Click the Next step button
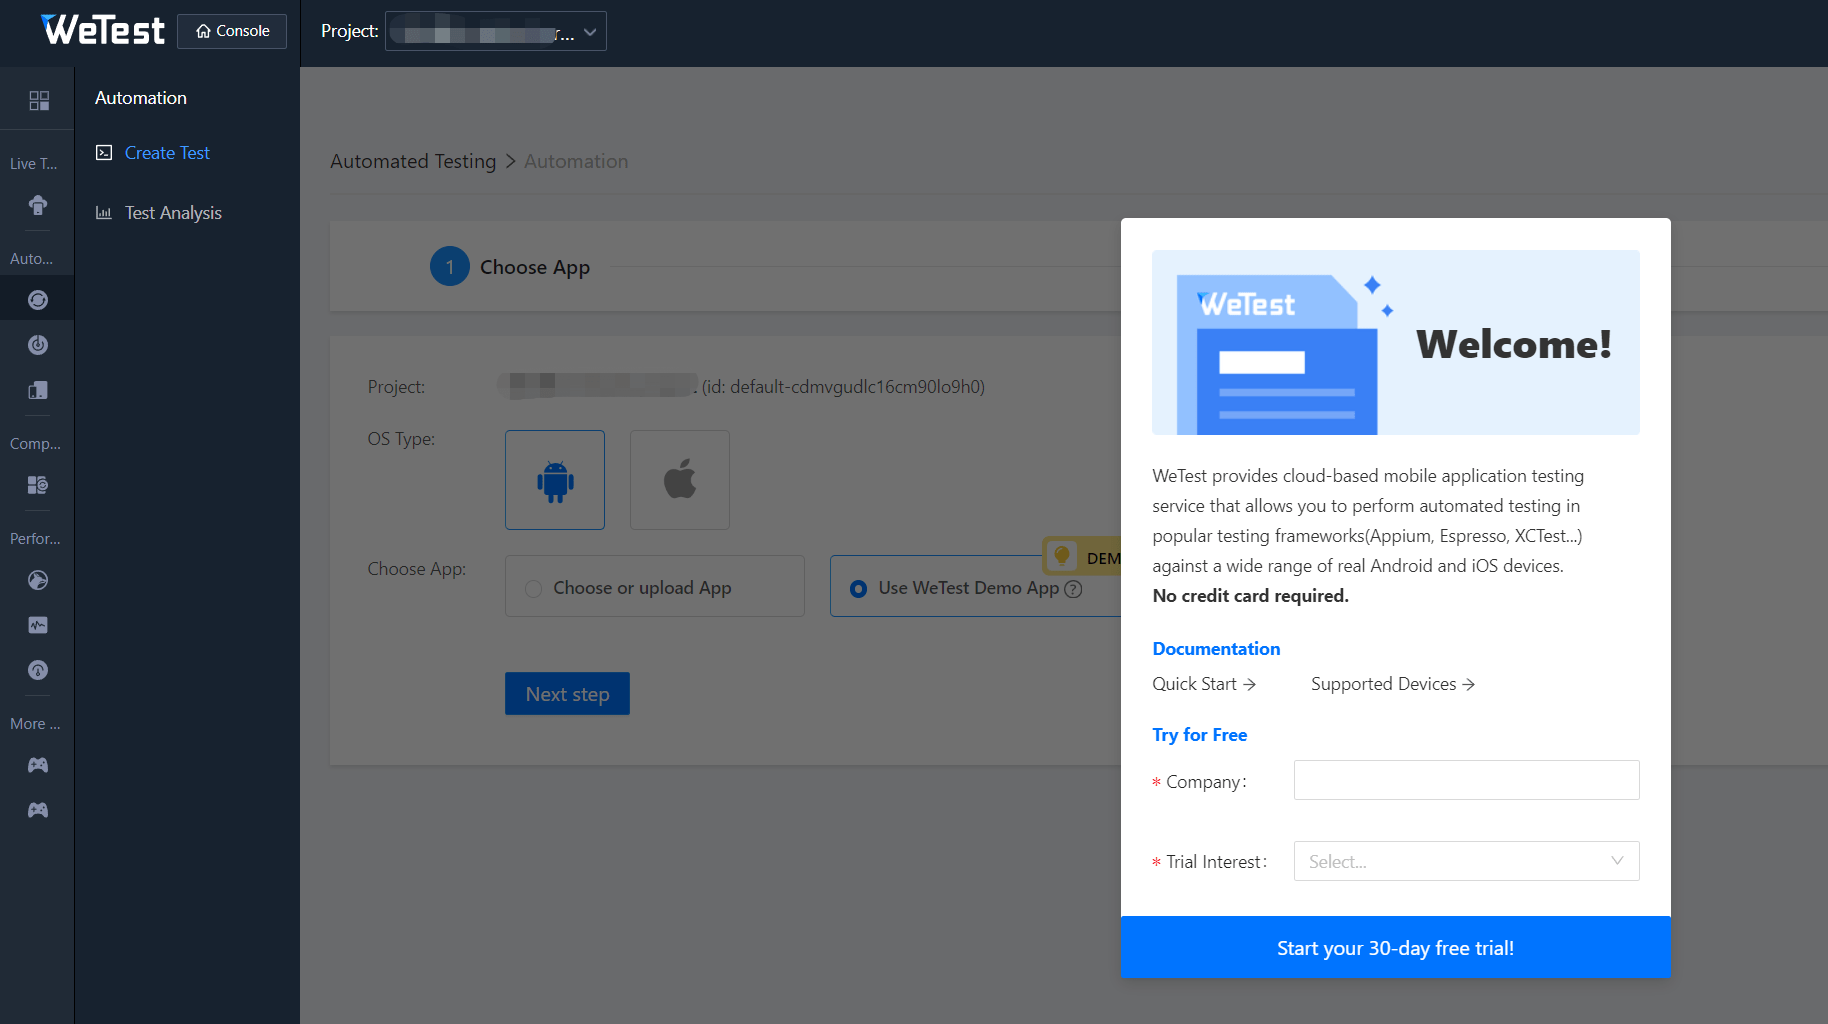 click(x=567, y=694)
